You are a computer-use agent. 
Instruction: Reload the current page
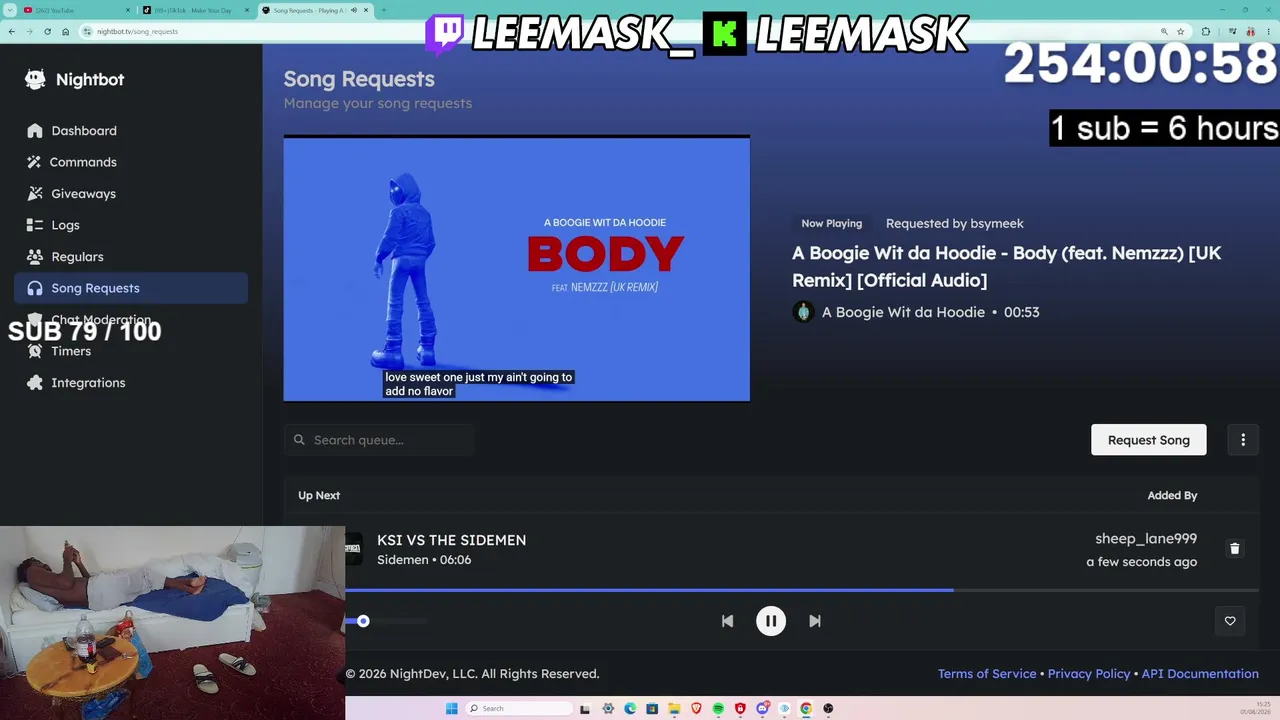(47, 31)
